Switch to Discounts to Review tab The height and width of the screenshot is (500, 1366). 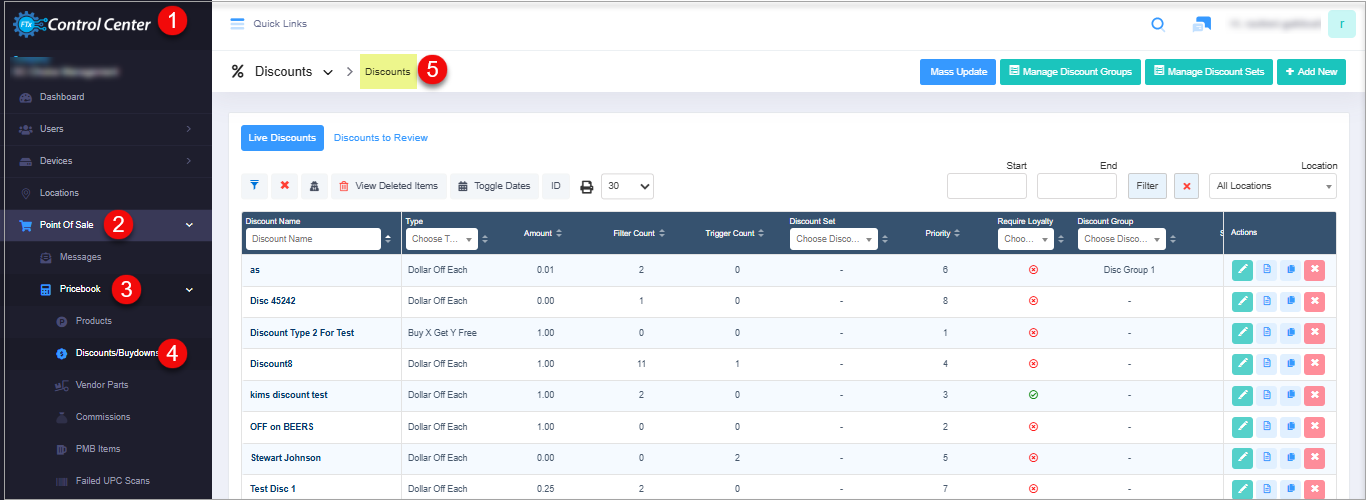(x=380, y=138)
